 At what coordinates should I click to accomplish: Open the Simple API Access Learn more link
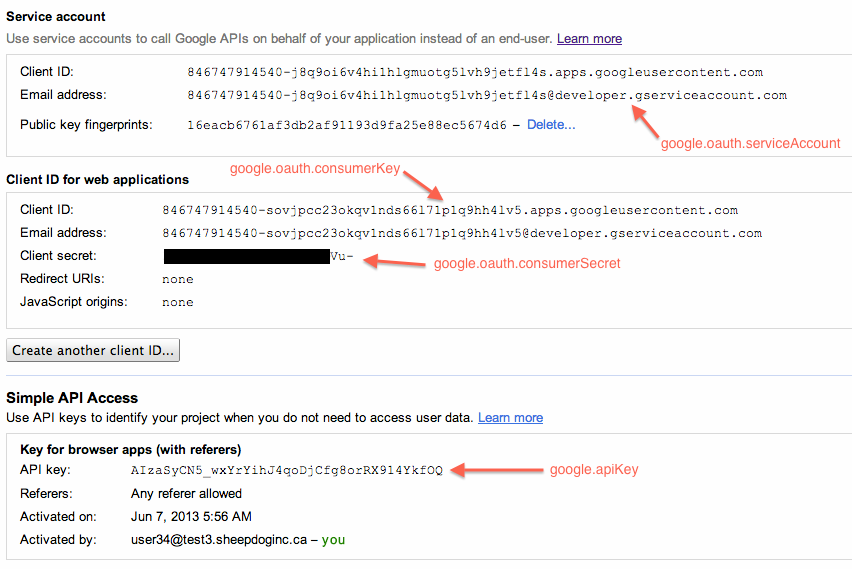pyautogui.click(x=510, y=417)
